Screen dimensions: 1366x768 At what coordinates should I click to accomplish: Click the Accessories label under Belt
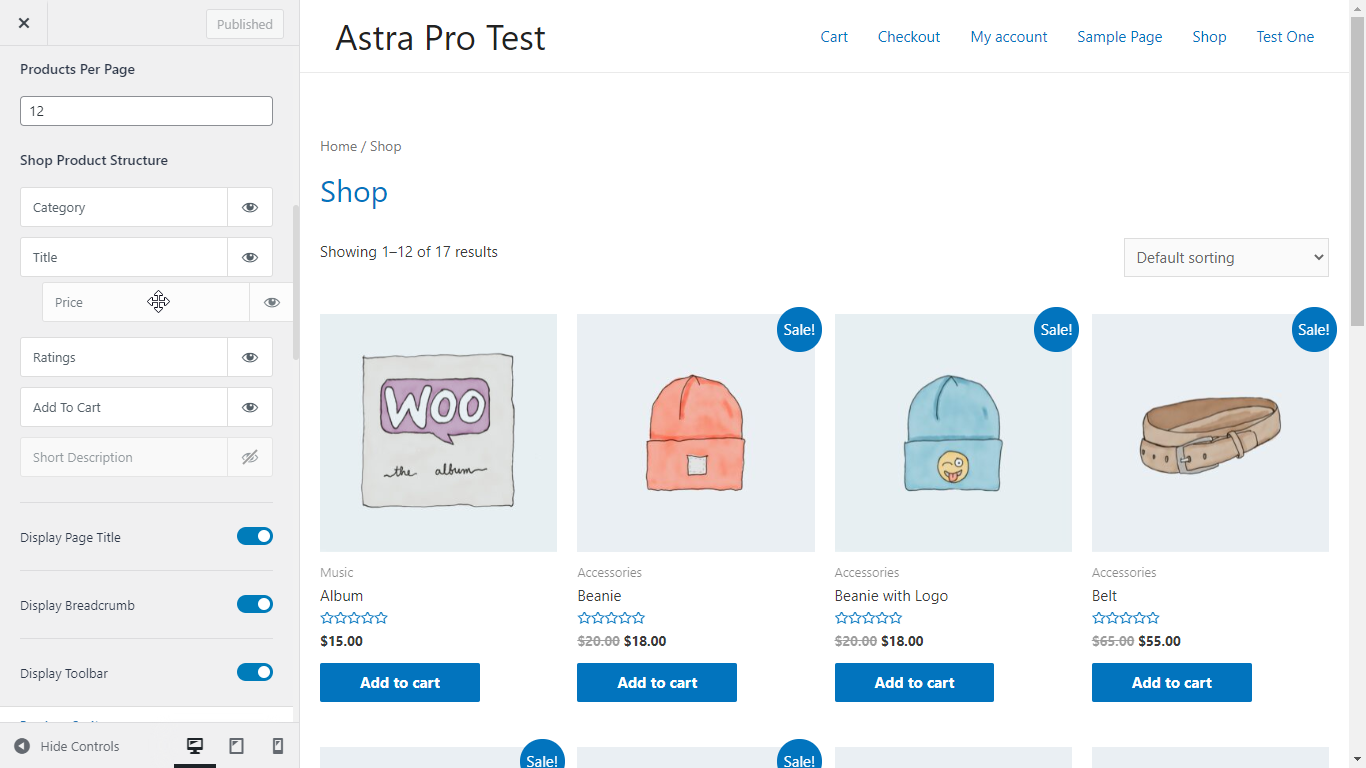point(1124,572)
